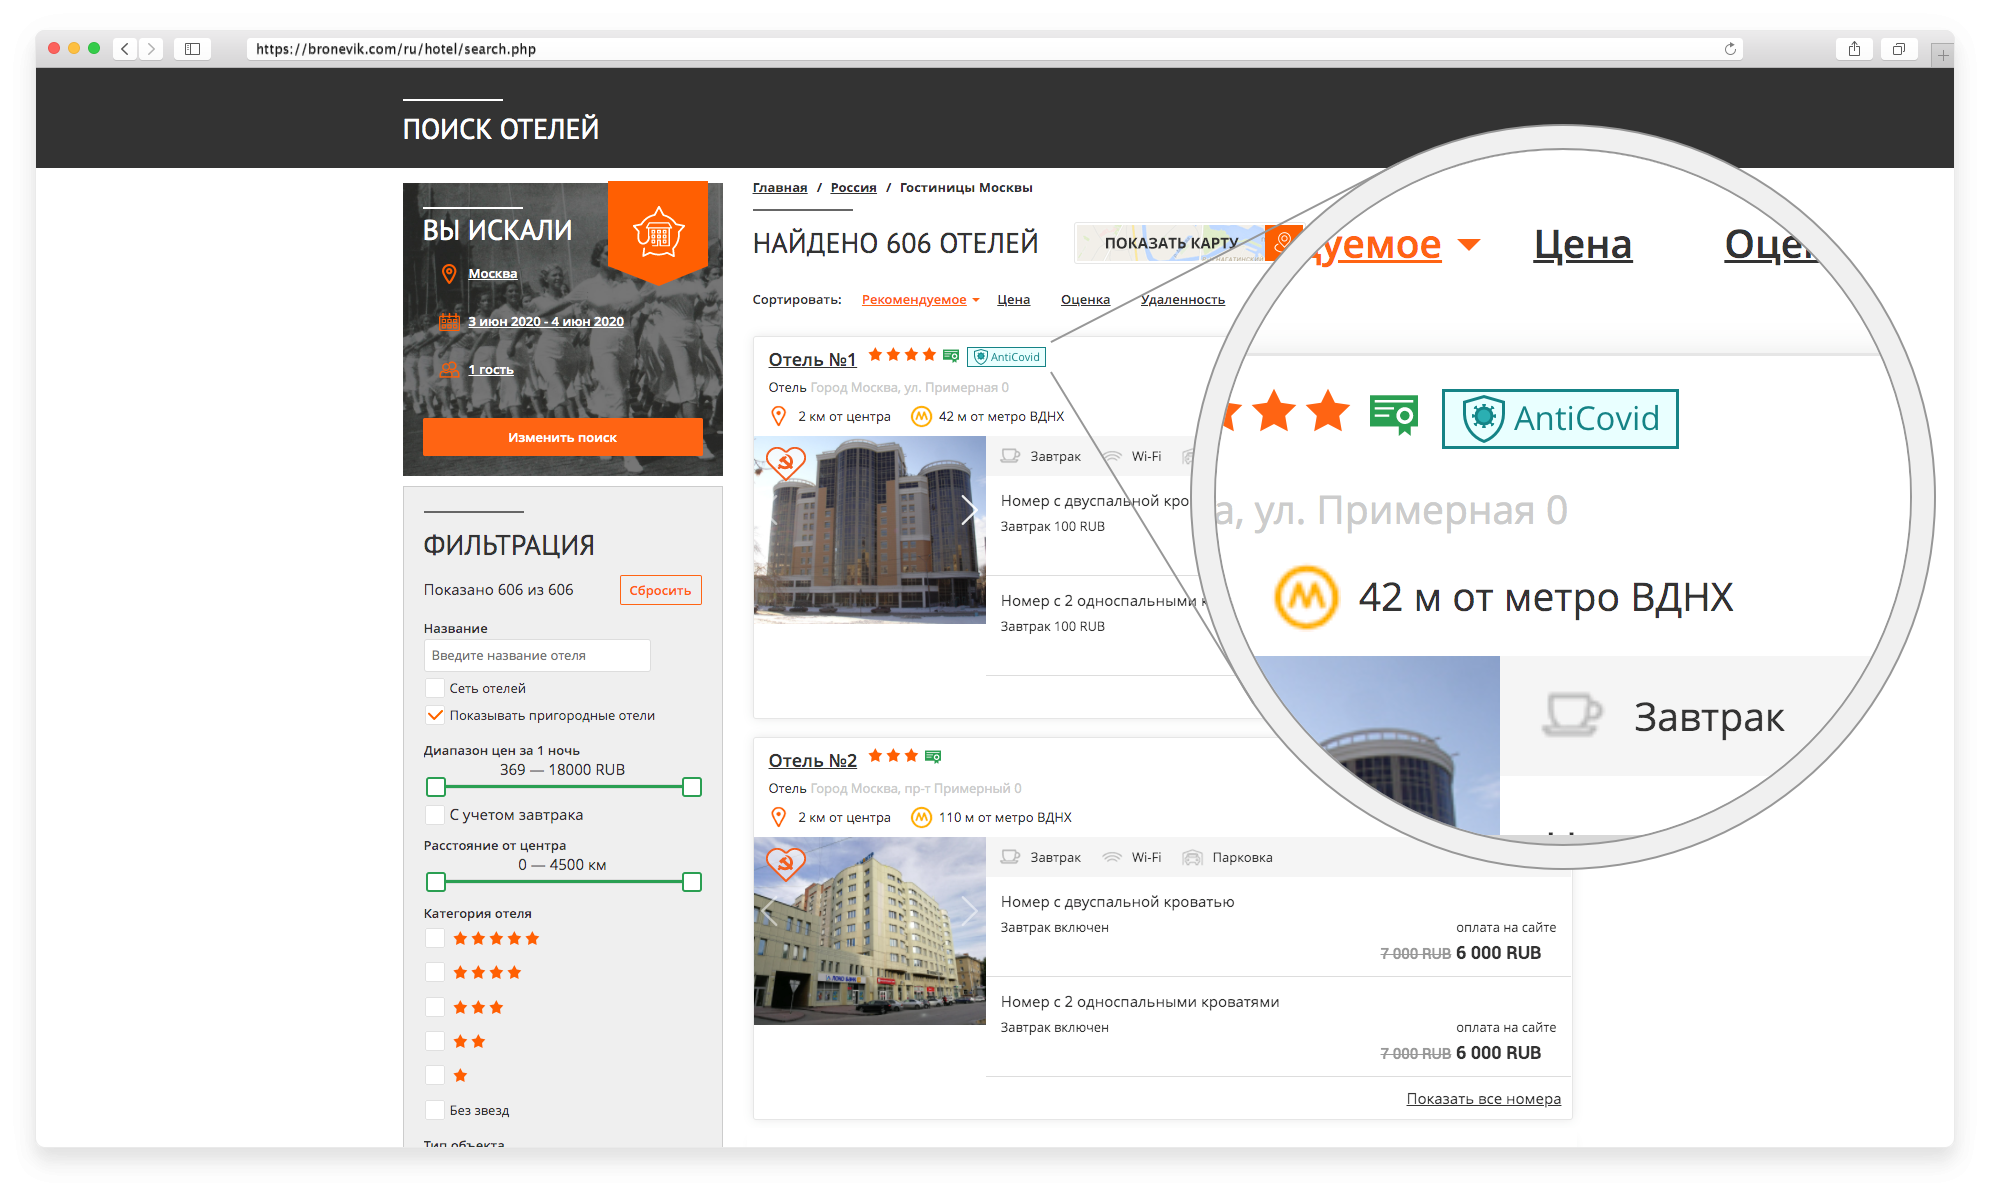
Task: Click the 1 гость link
Action: click(x=491, y=370)
